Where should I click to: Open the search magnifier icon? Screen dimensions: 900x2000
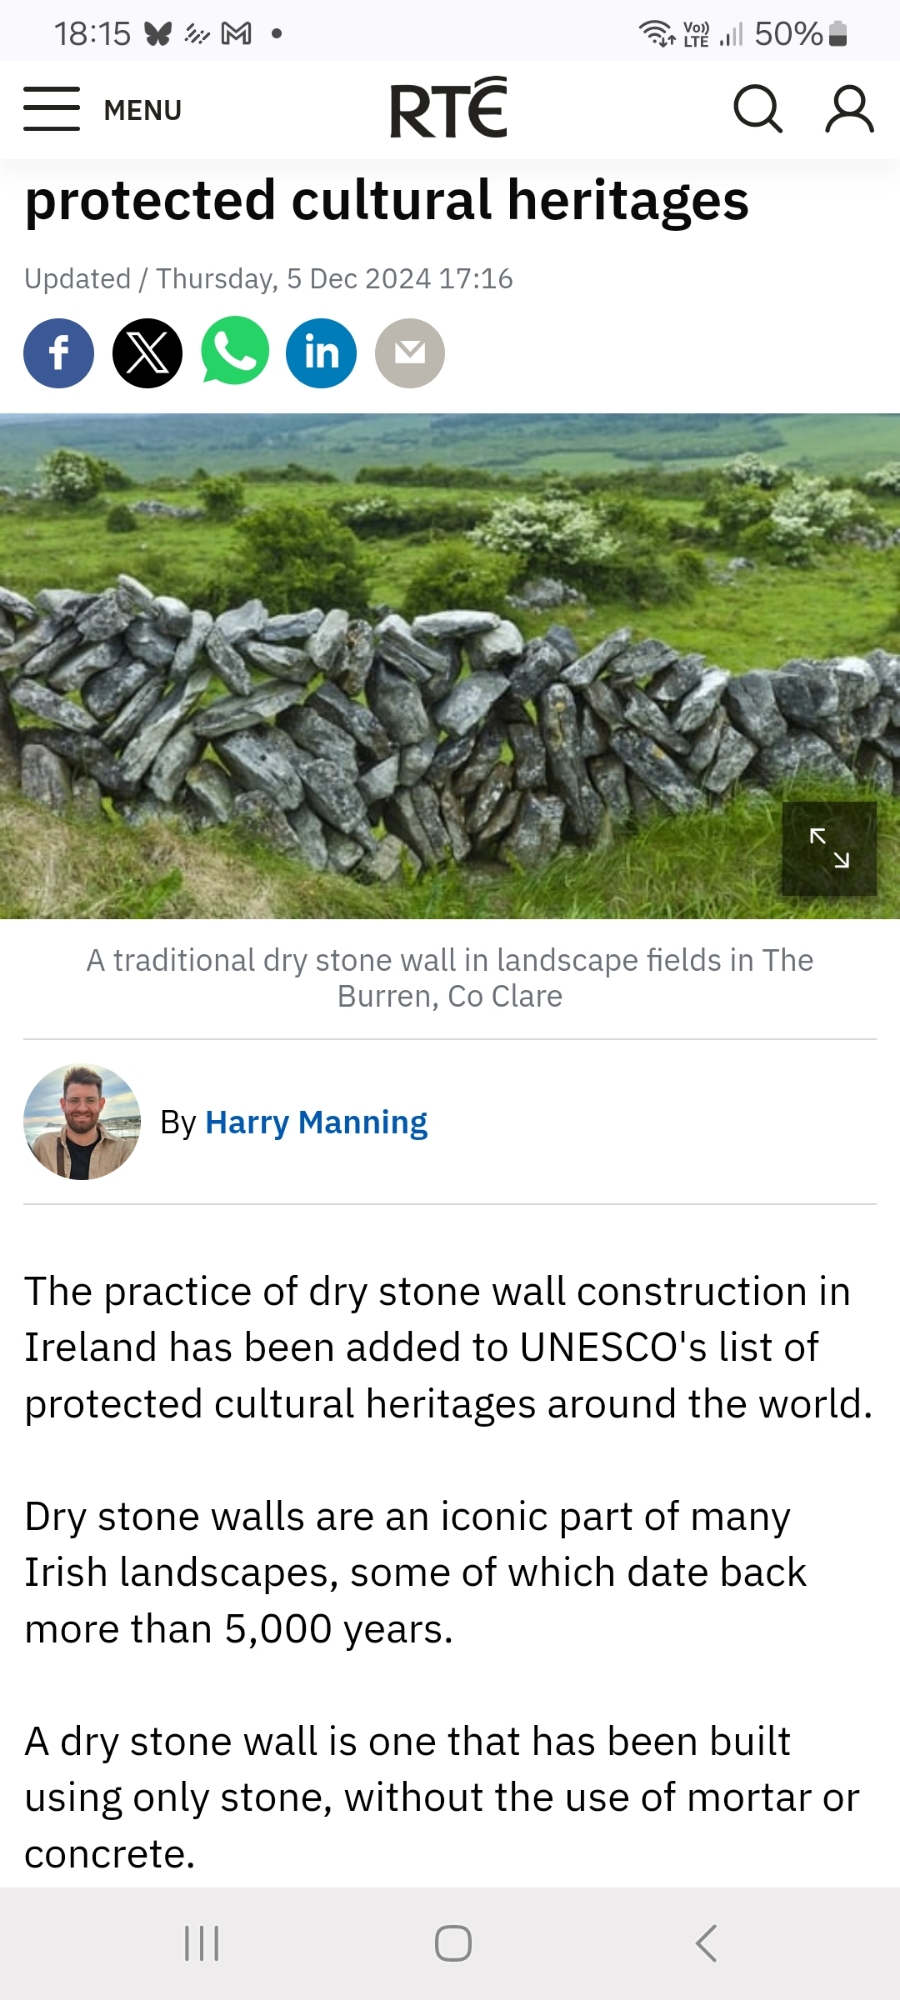[757, 109]
